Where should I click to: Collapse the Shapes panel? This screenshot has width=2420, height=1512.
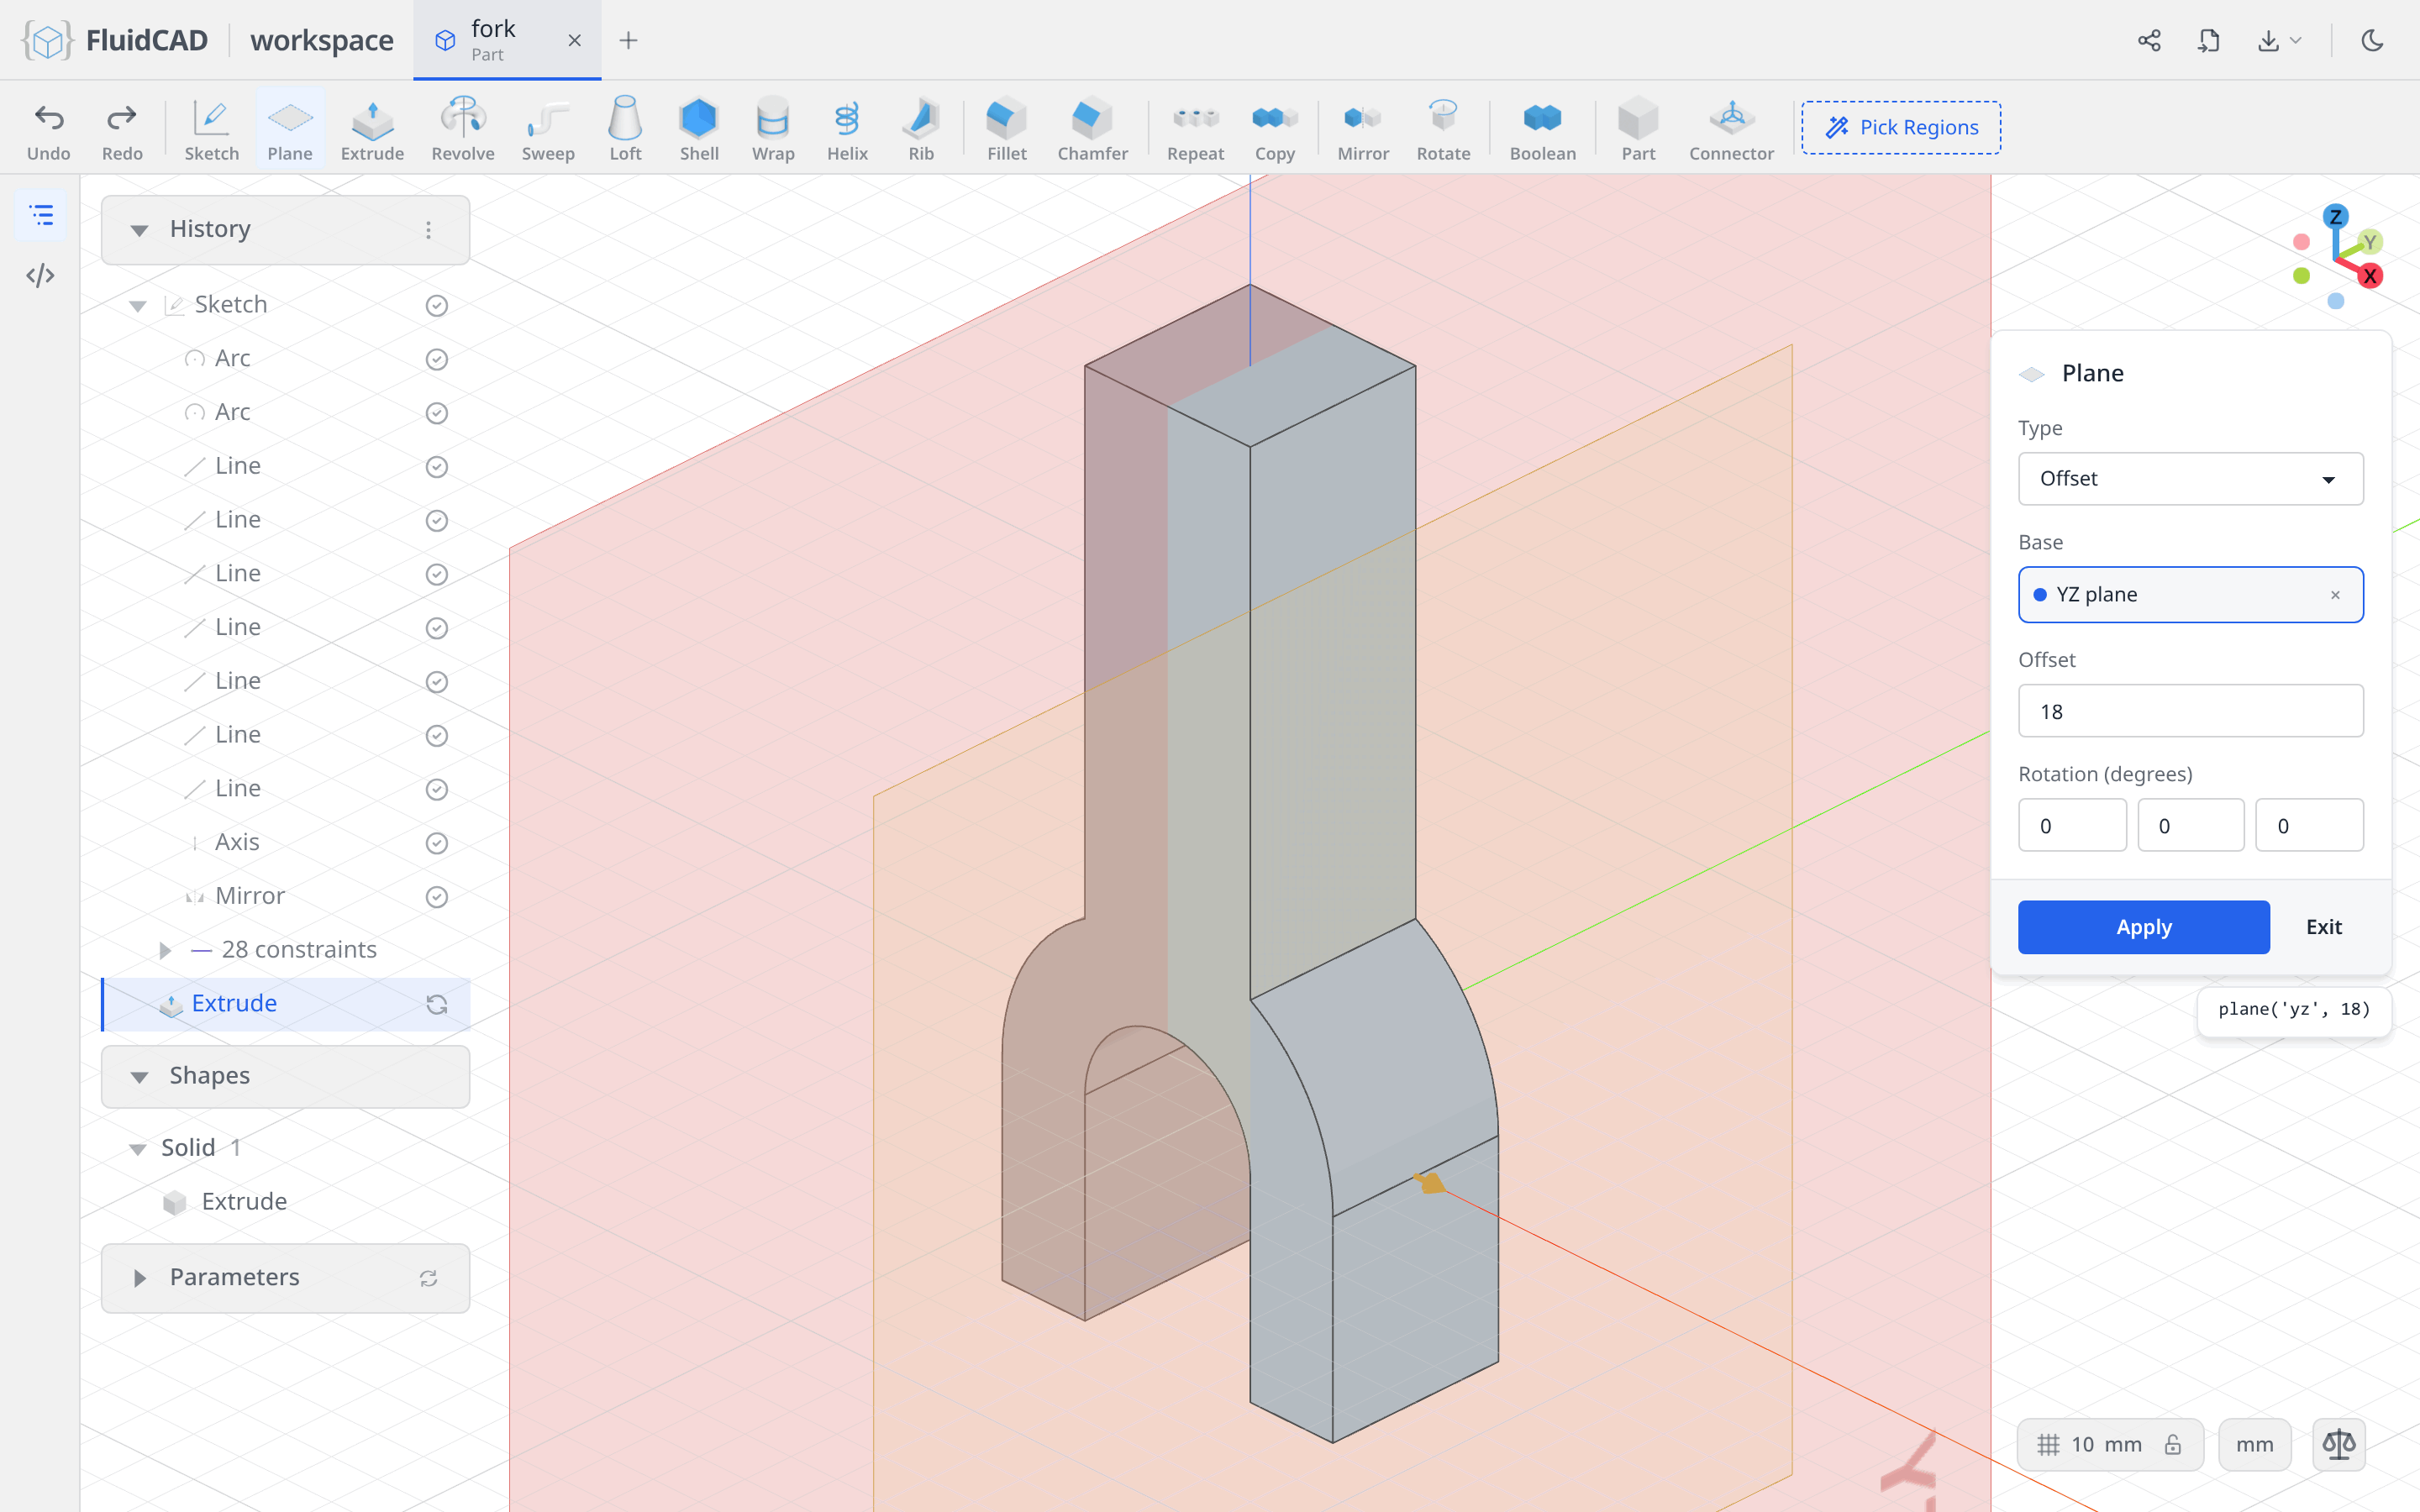(x=139, y=1076)
